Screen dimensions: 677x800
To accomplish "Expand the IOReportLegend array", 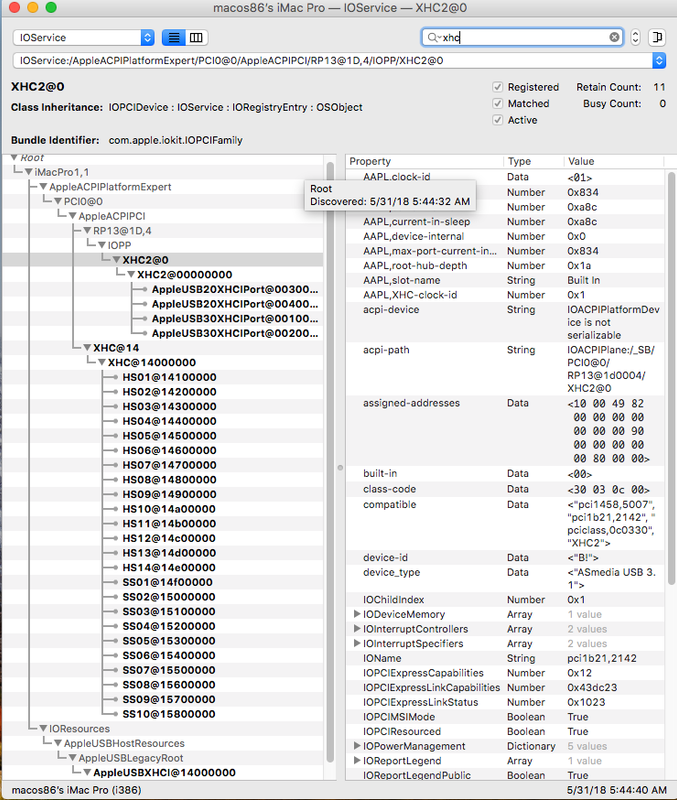I will click(x=357, y=761).
